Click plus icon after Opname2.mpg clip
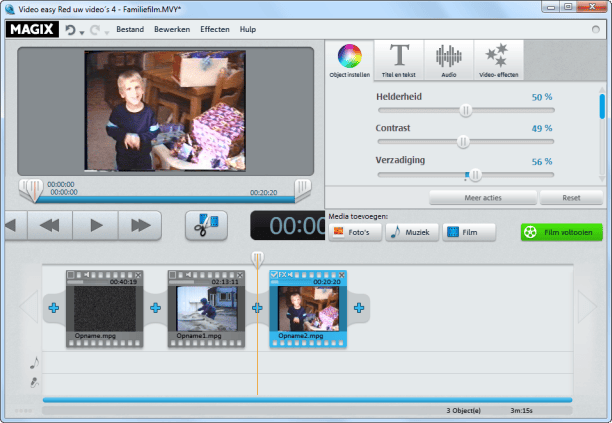 (x=359, y=308)
